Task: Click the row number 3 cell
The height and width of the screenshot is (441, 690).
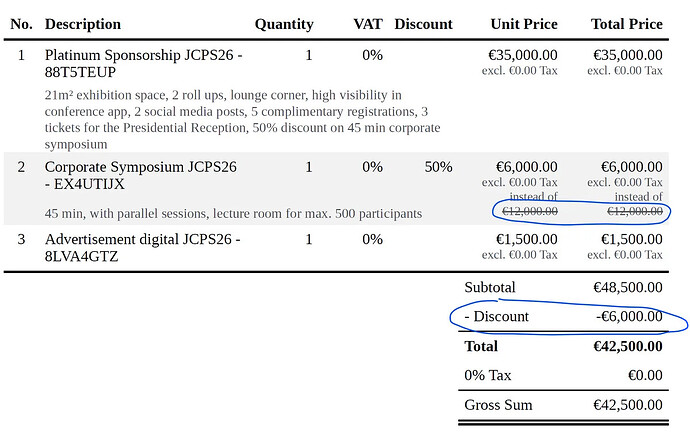Action: (x=22, y=239)
